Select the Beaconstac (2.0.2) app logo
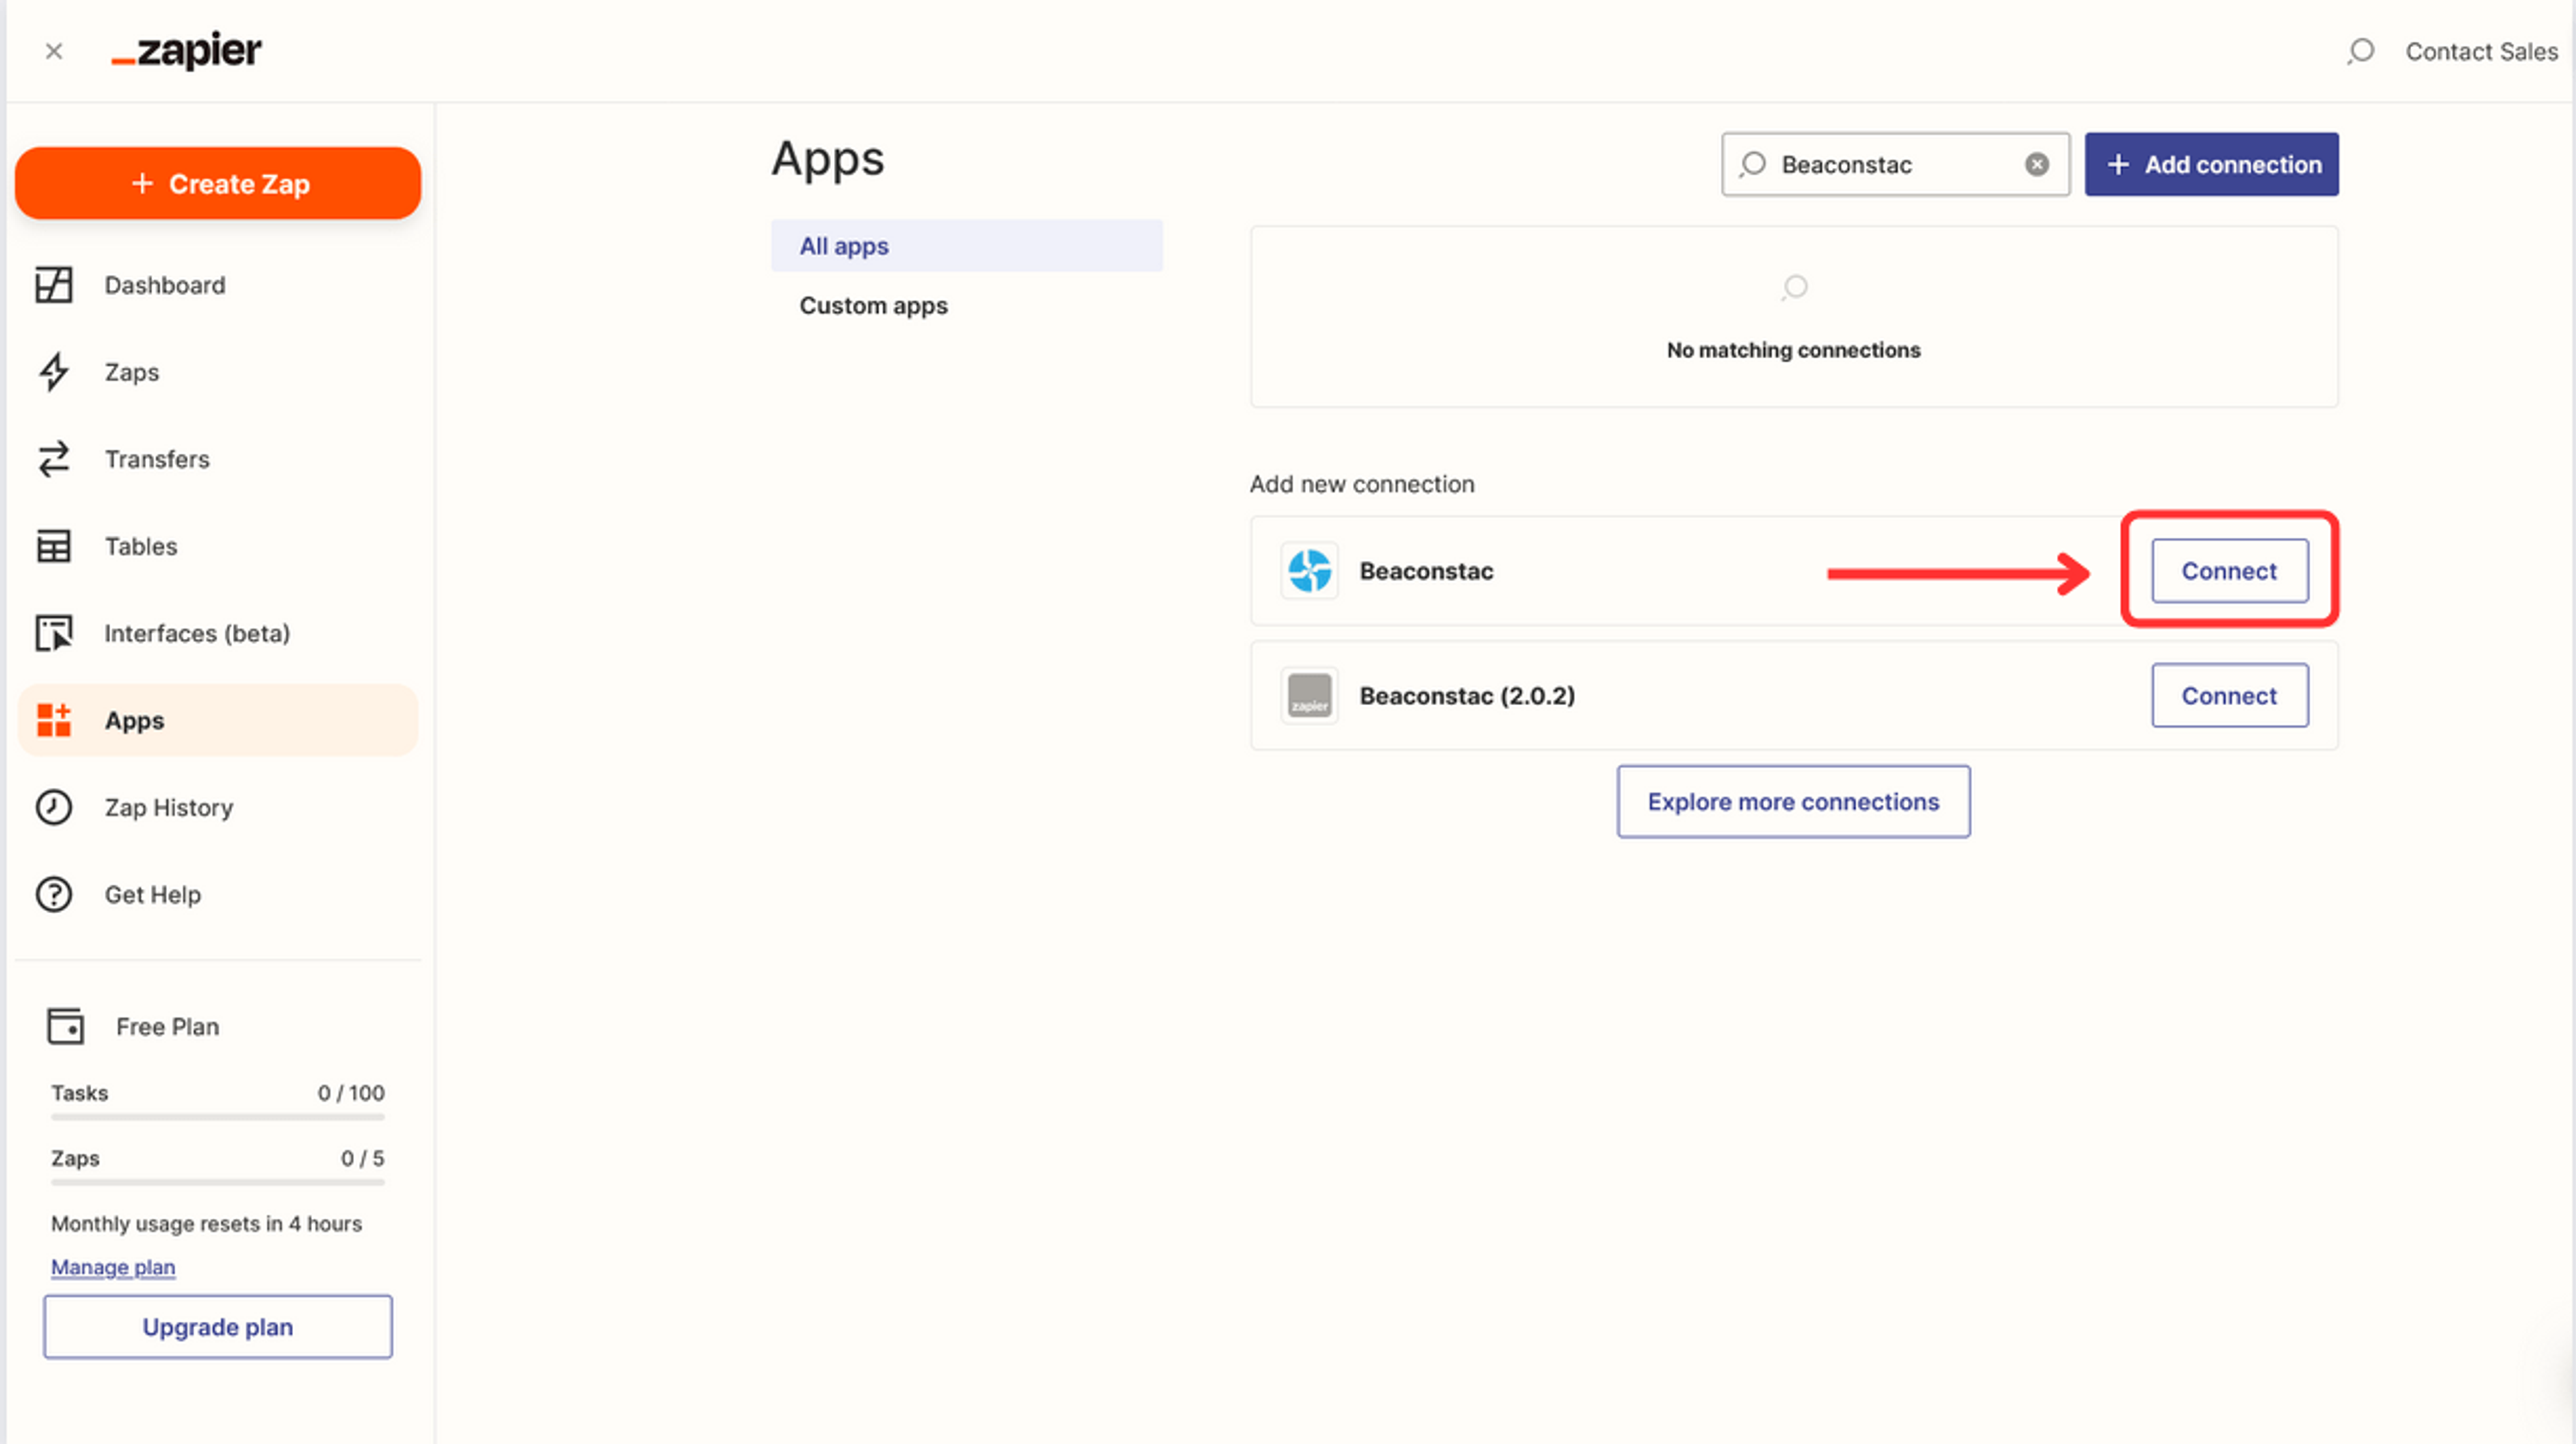 point(1309,695)
